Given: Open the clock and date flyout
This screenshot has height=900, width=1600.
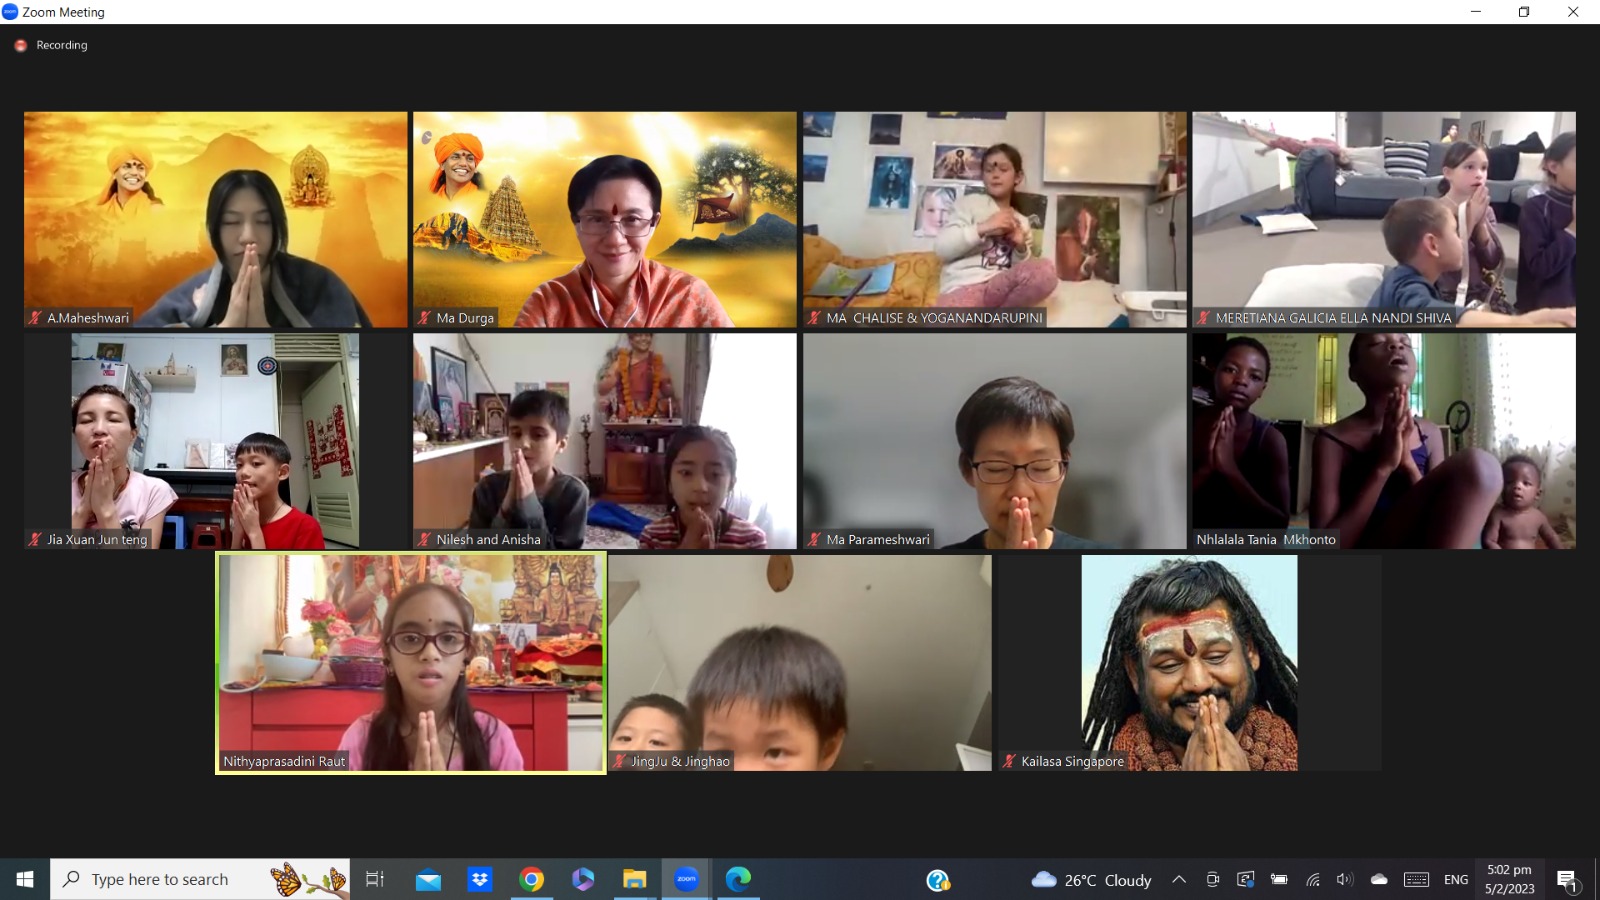Looking at the screenshot, I should [x=1509, y=879].
